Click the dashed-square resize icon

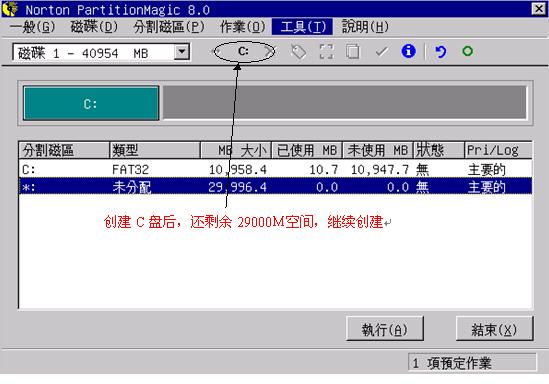pos(326,52)
